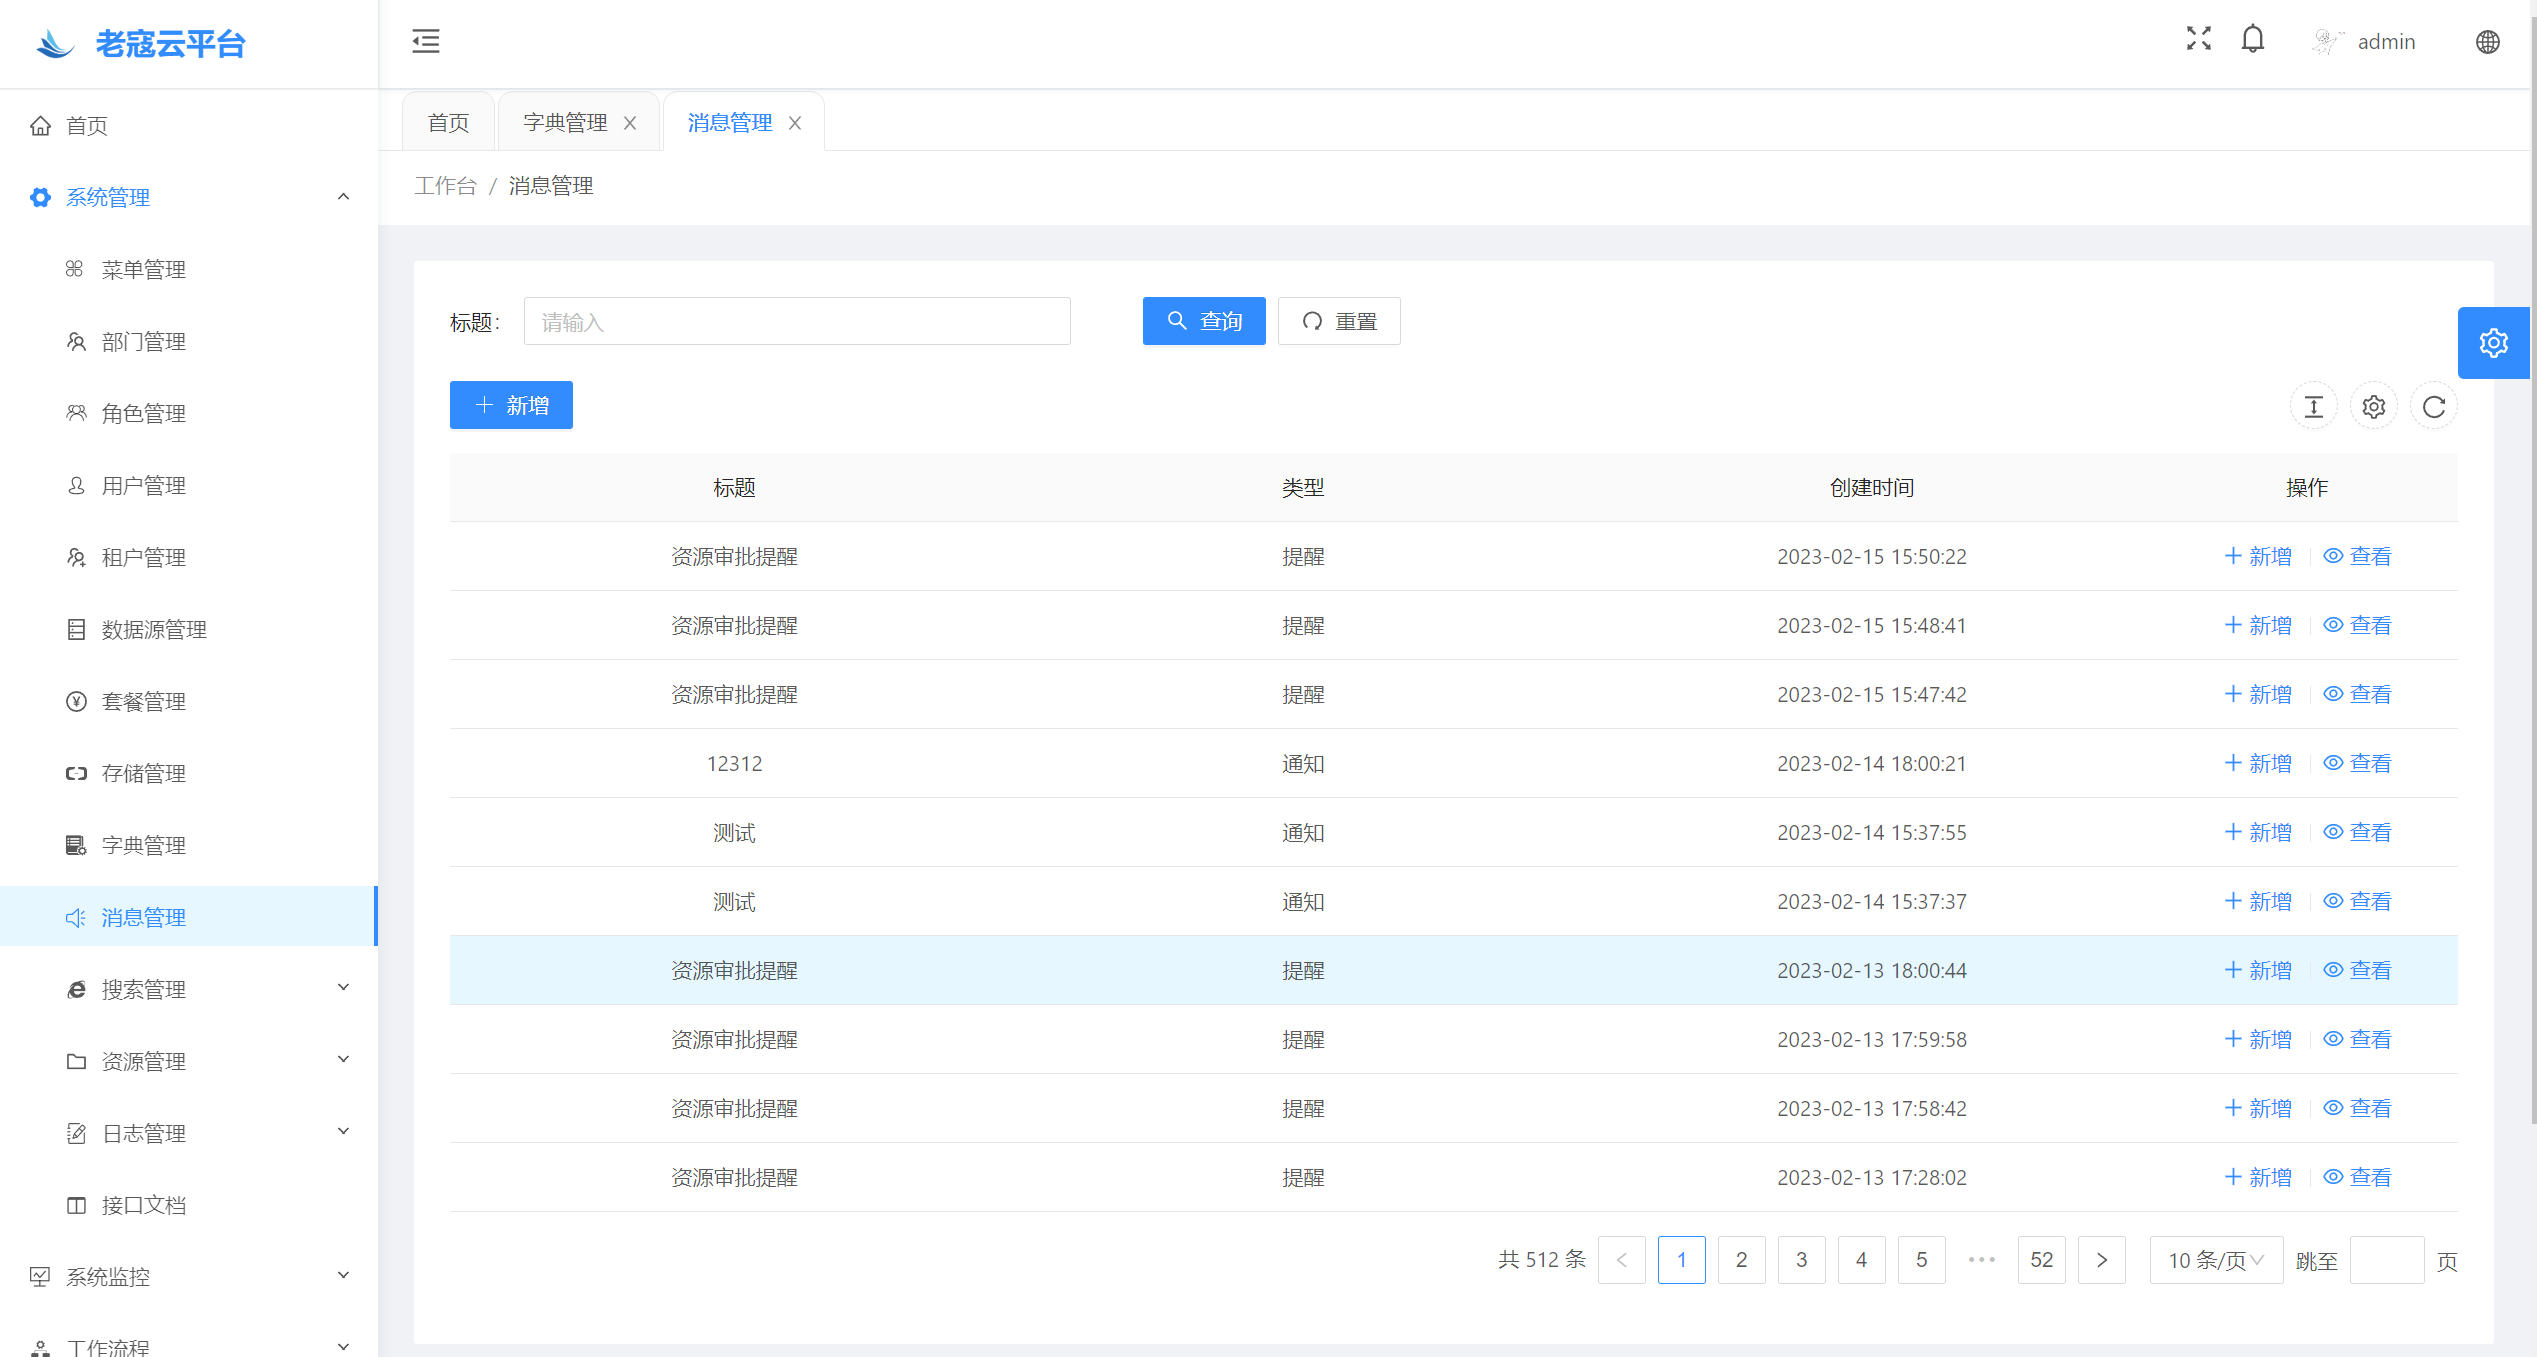
Task: Open 用户管理 in the sidebar
Action: point(143,485)
